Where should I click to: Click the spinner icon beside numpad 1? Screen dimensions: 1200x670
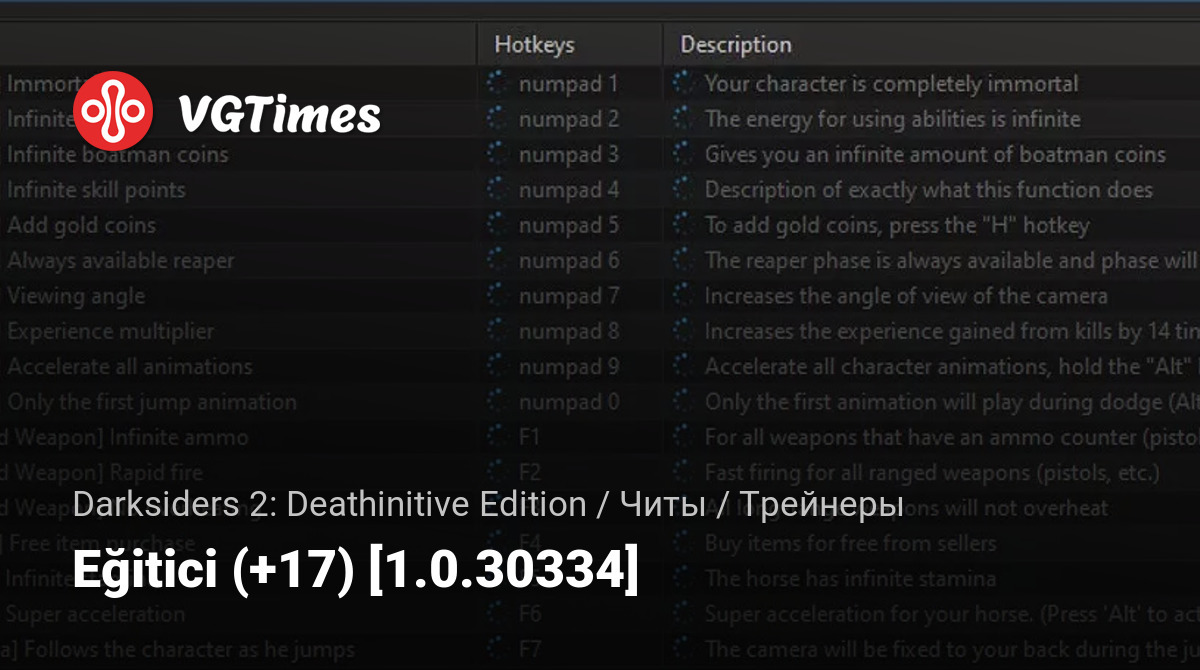click(497, 84)
